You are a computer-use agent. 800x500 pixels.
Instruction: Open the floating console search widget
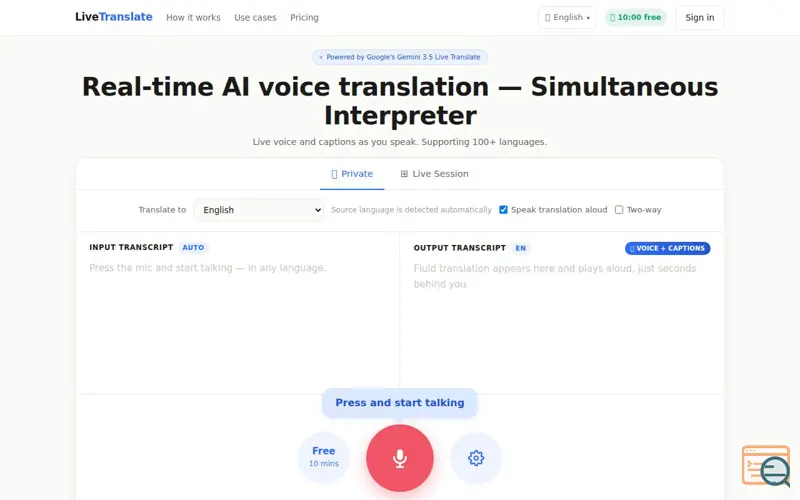[x=766, y=466]
